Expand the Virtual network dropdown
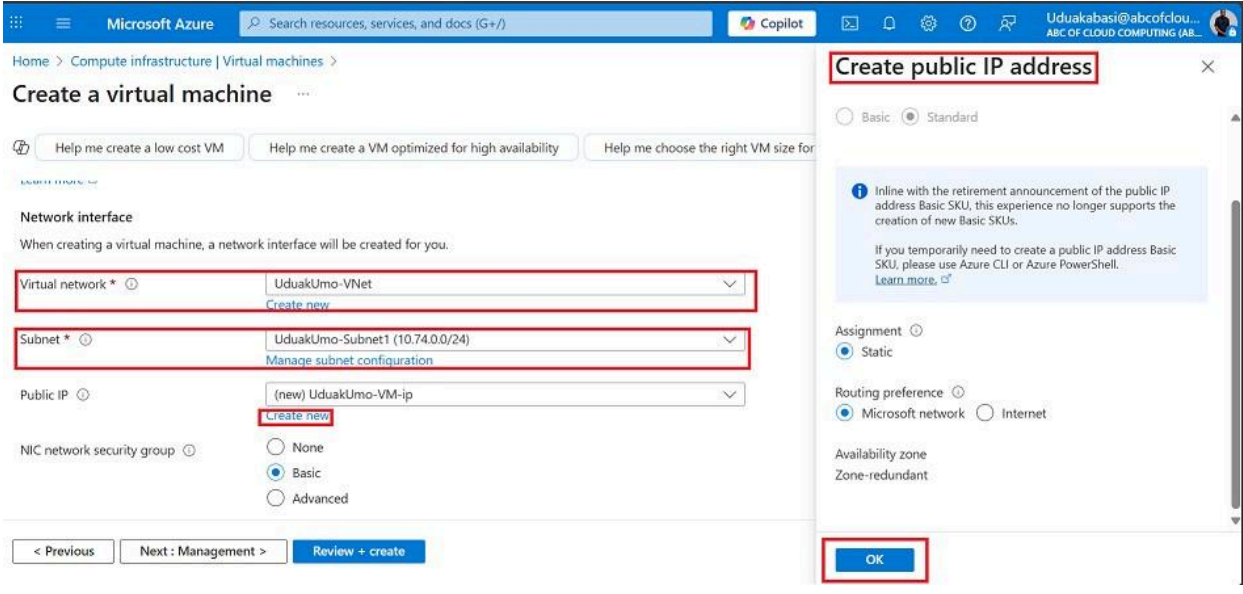The image size is (1243, 594). 728,284
